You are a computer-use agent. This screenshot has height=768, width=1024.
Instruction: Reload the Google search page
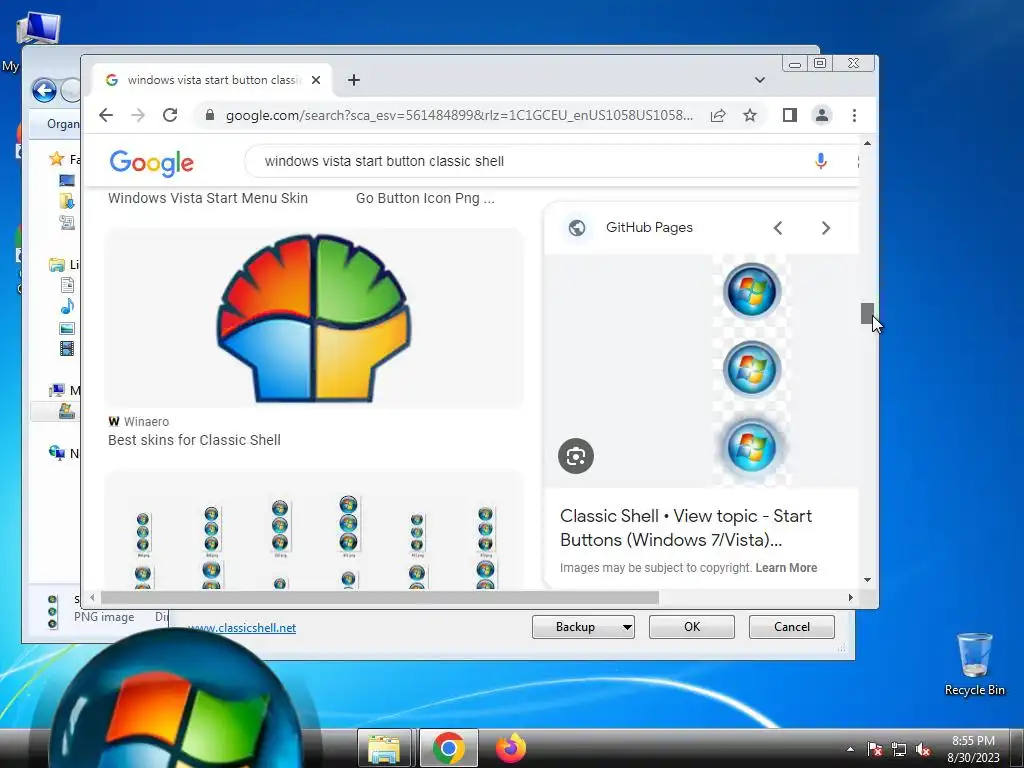coord(170,116)
